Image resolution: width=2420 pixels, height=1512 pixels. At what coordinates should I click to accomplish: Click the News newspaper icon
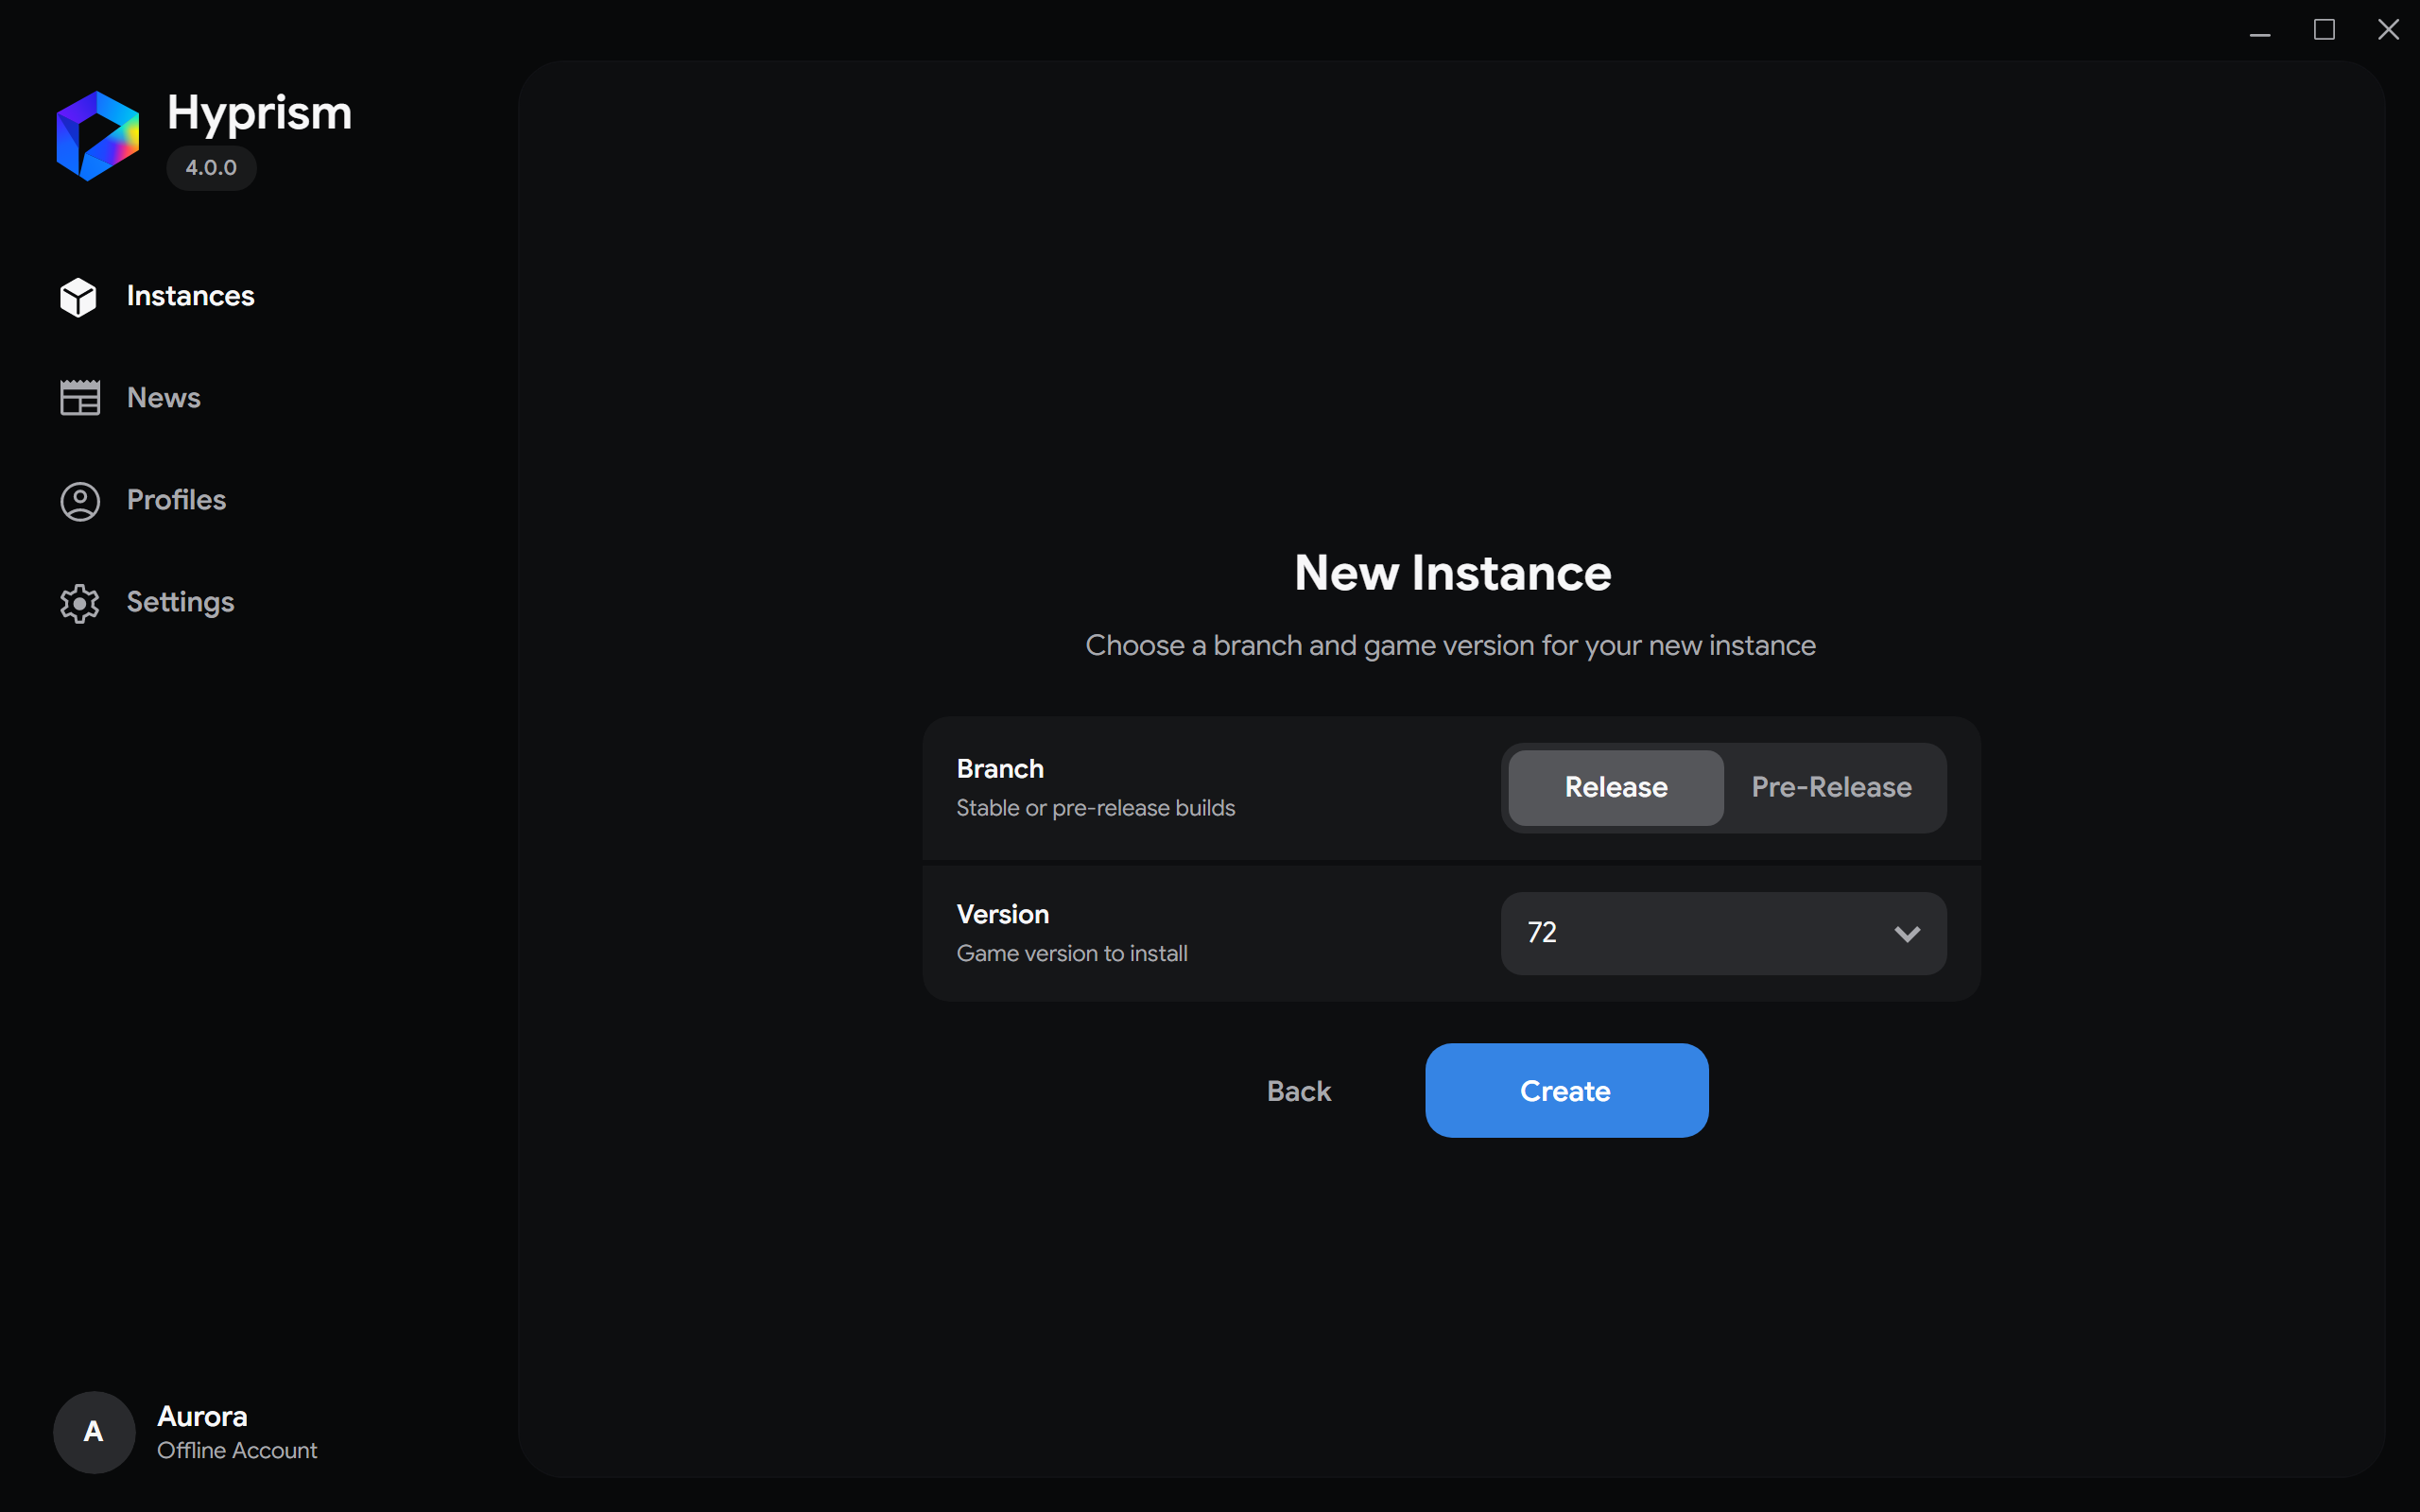click(x=80, y=398)
